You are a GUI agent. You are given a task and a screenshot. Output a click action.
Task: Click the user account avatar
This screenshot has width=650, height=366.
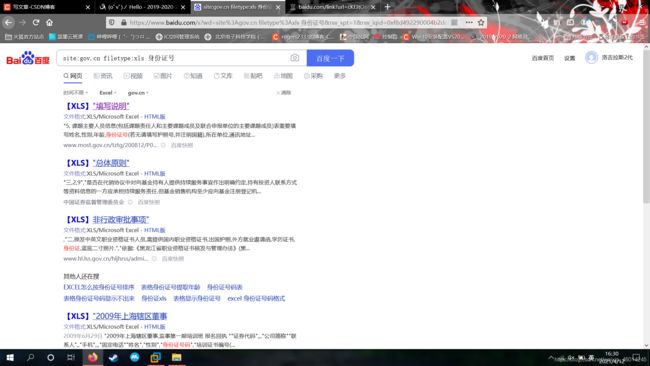coord(591,58)
